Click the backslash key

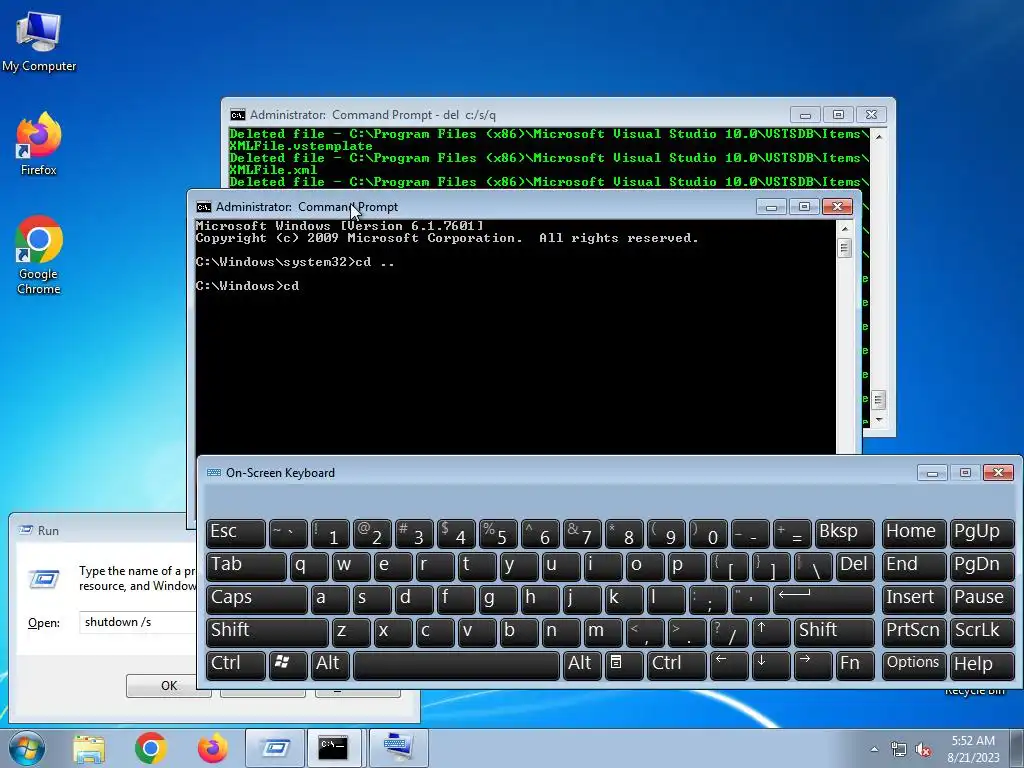[812, 566]
